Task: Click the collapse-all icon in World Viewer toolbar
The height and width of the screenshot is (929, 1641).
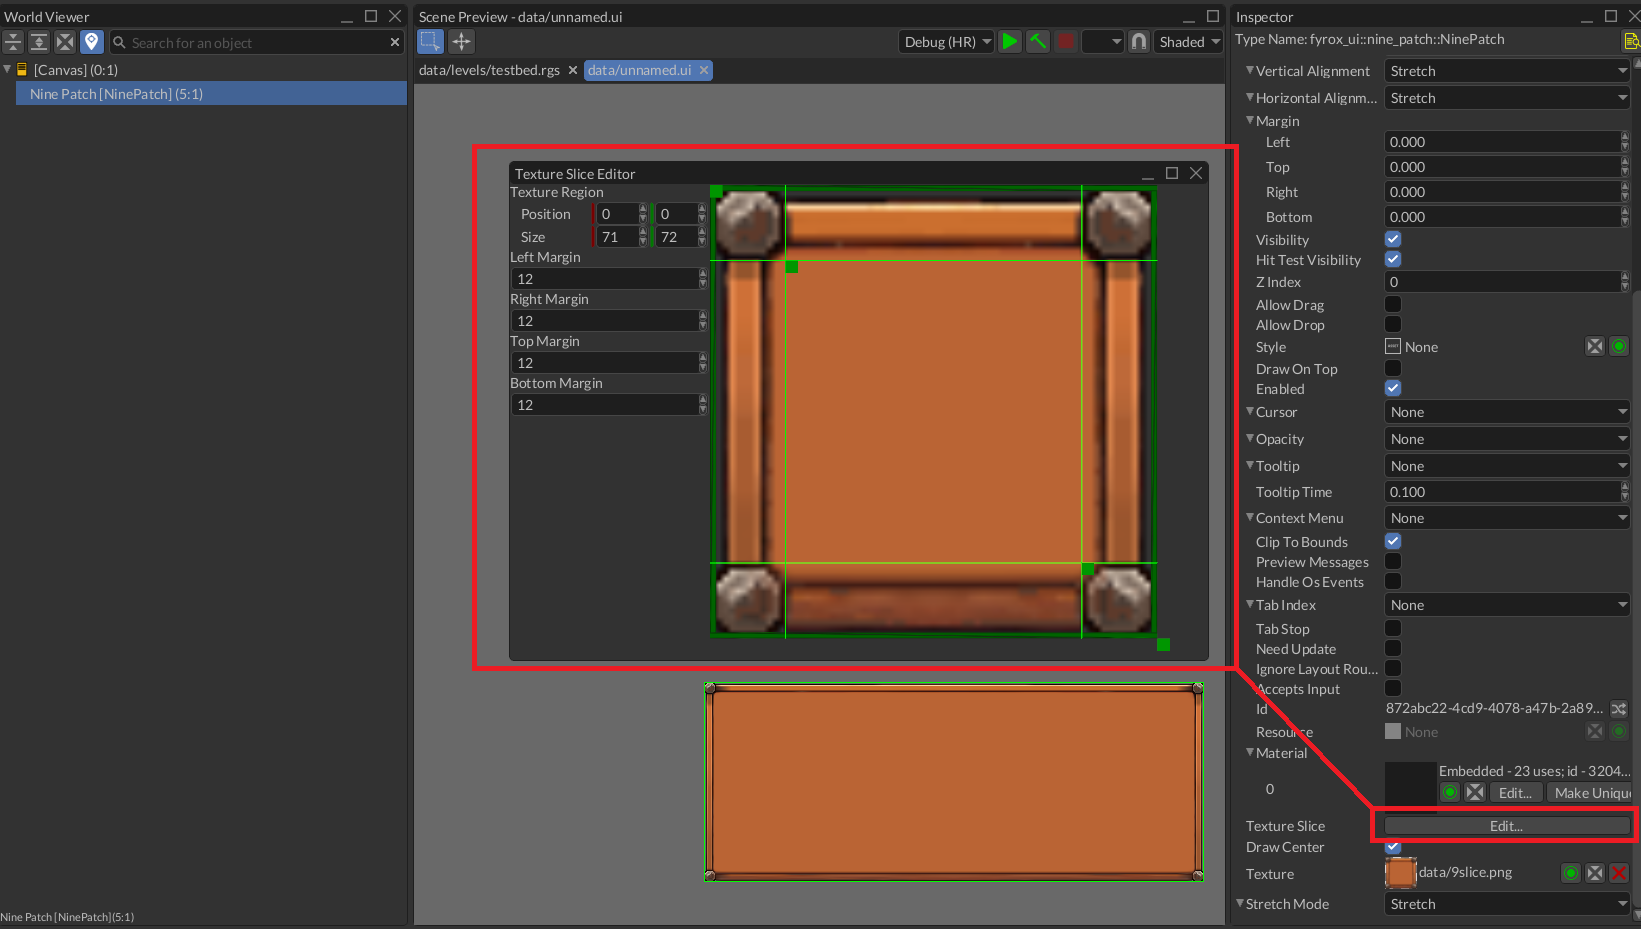Action: [13, 41]
